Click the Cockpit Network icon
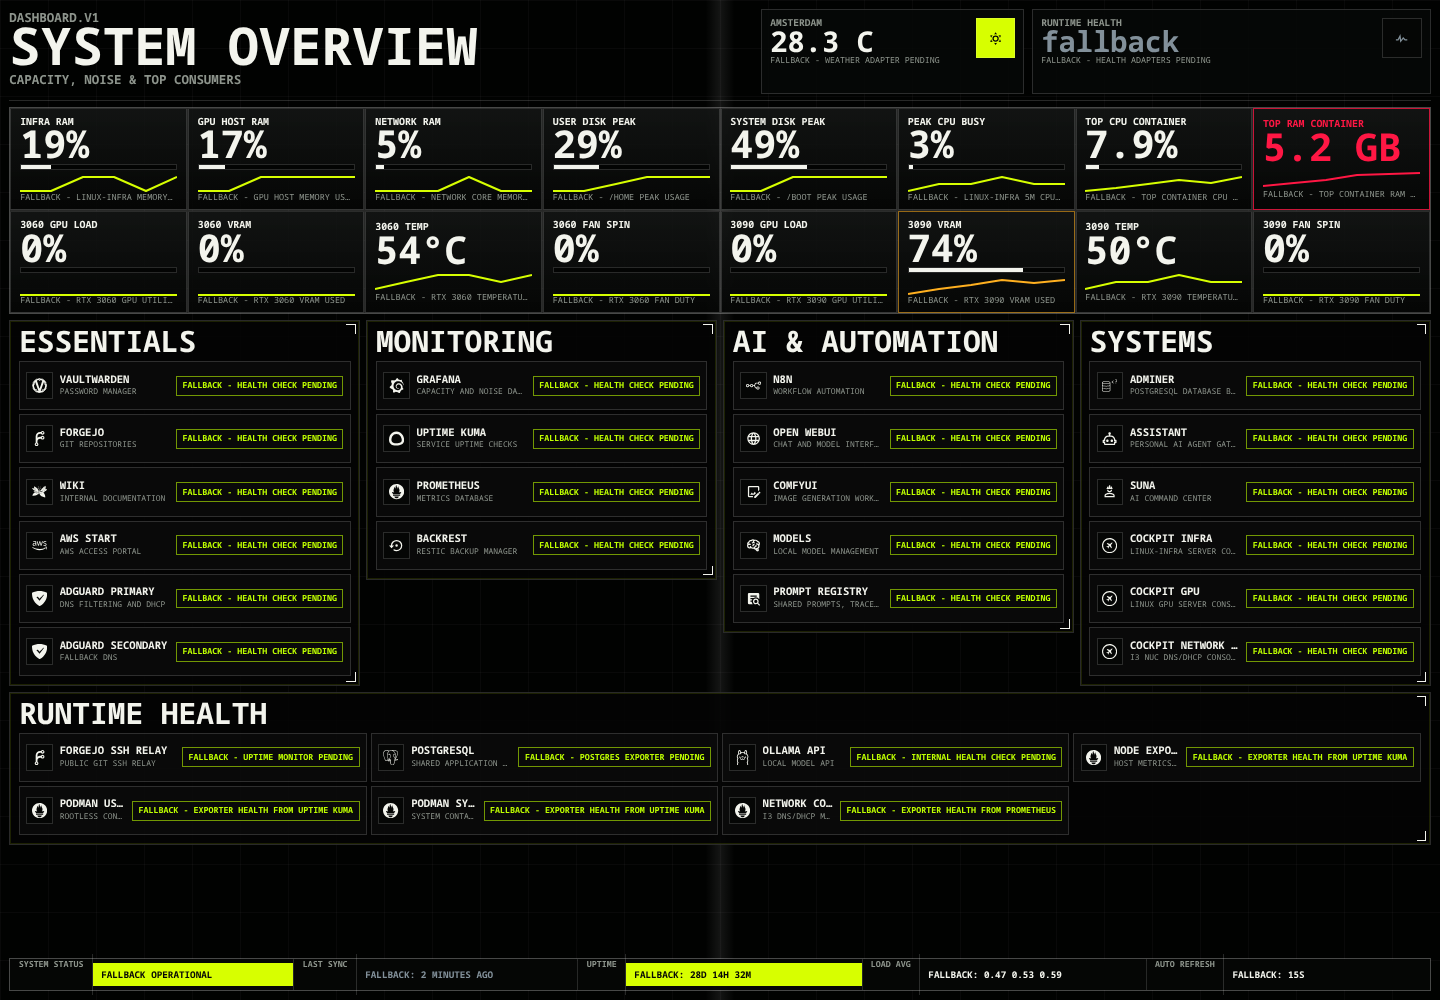Screen dimensions: 1440x1000 1110,651
